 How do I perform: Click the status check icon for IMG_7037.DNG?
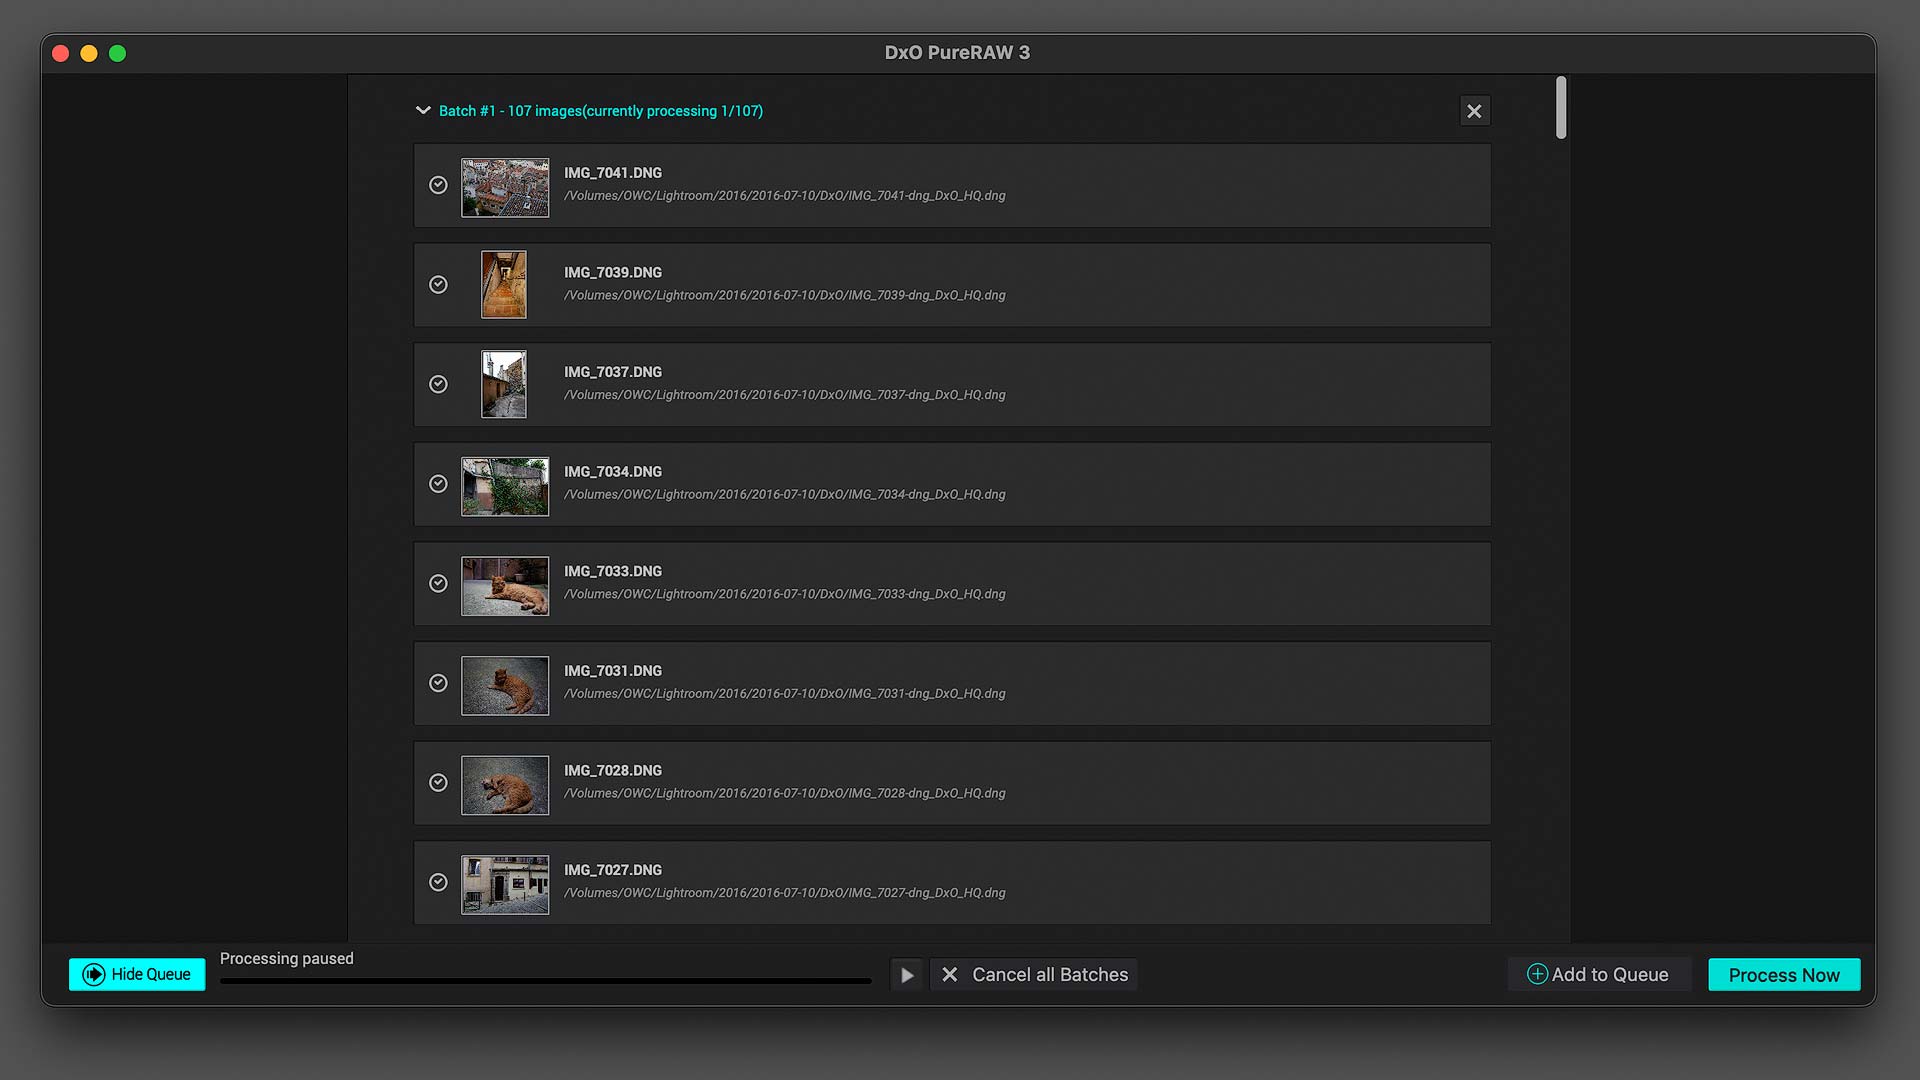click(x=438, y=384)
